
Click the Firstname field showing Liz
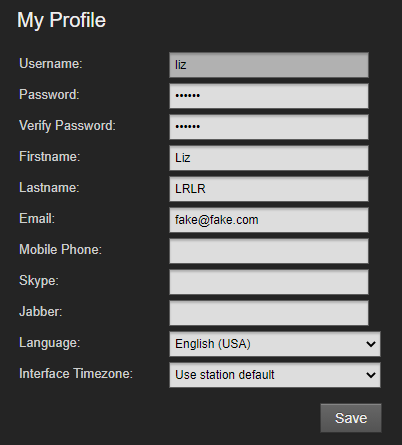point(269,158)
